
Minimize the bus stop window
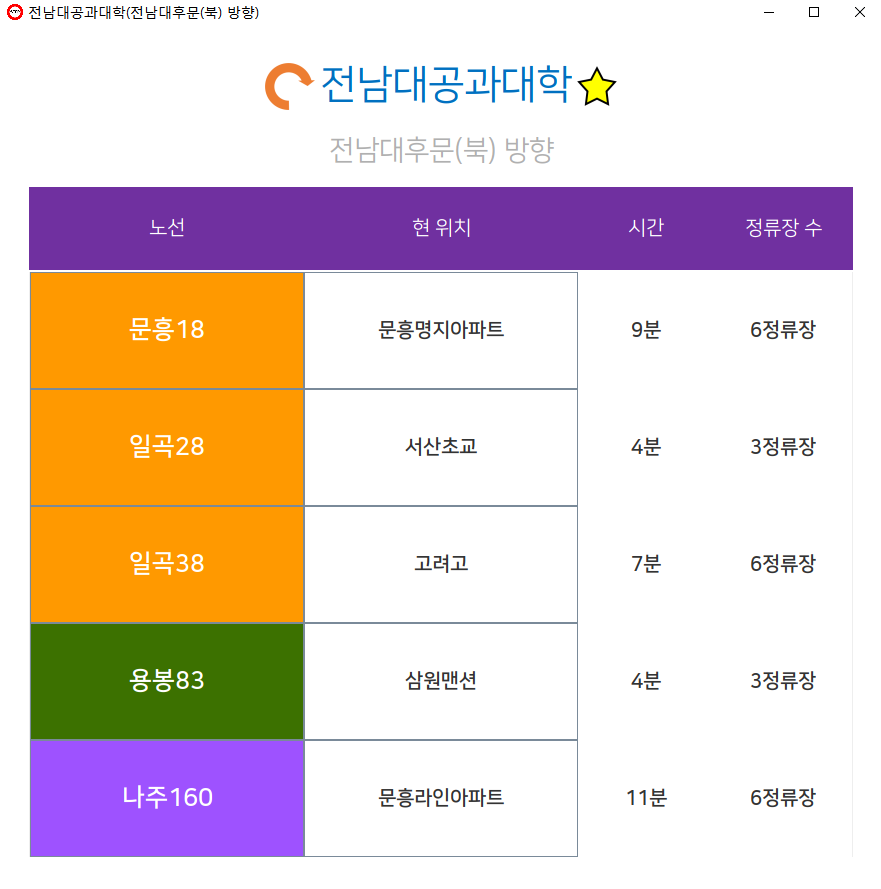tap(769, 12)
